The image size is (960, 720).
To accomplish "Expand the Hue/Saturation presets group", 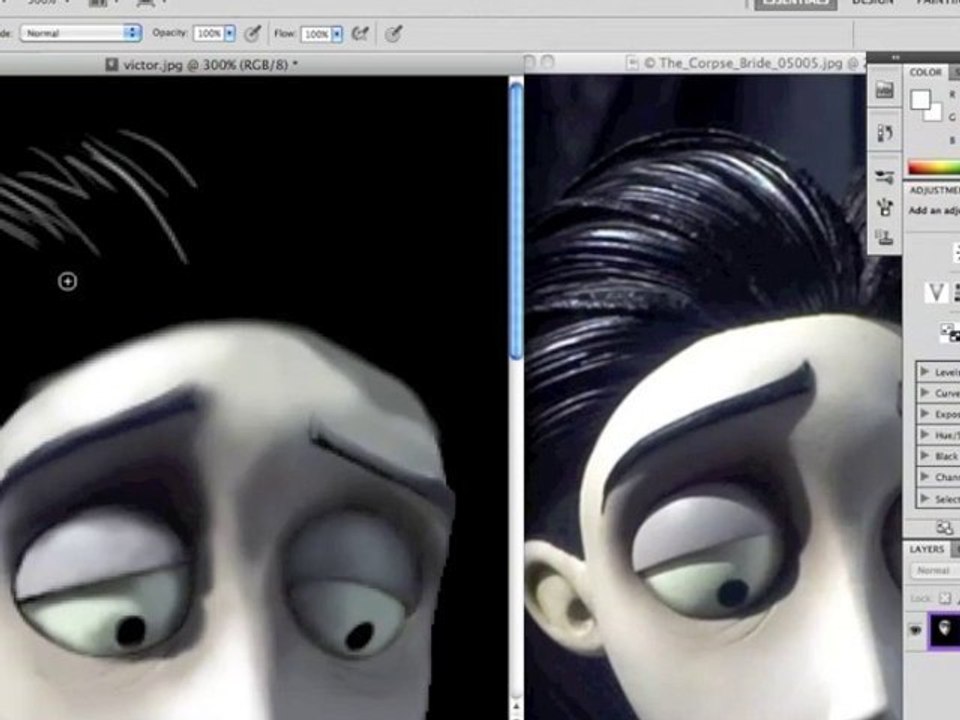I will click(x=925, y=435).
